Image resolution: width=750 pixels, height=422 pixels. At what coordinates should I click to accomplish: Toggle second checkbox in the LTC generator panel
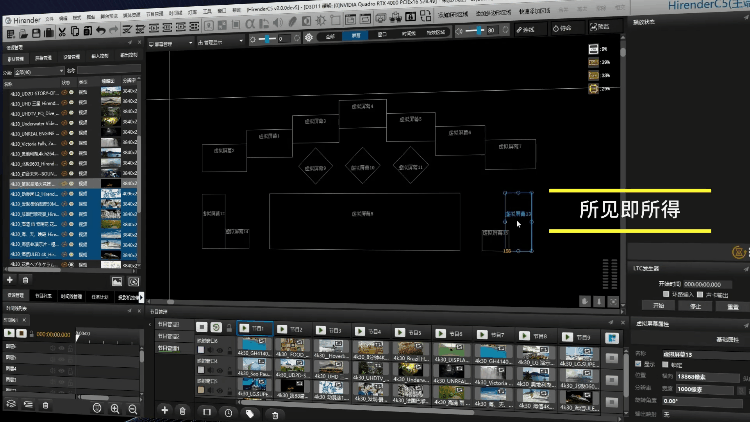700,294
